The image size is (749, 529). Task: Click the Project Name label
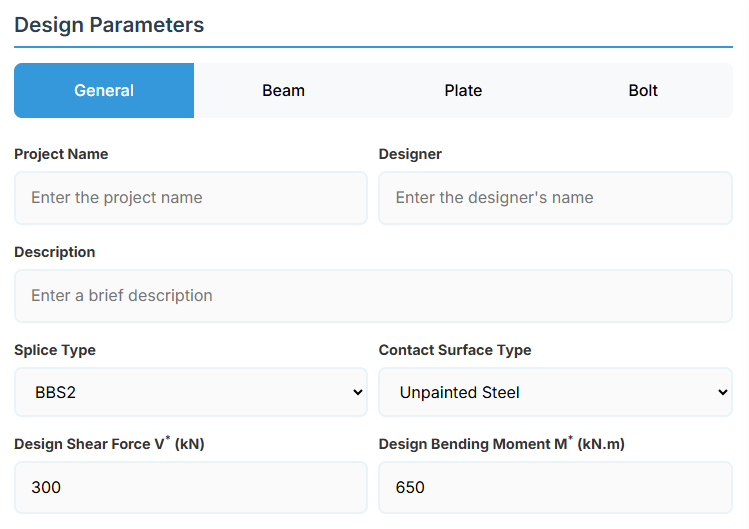(x=61, y=154)
